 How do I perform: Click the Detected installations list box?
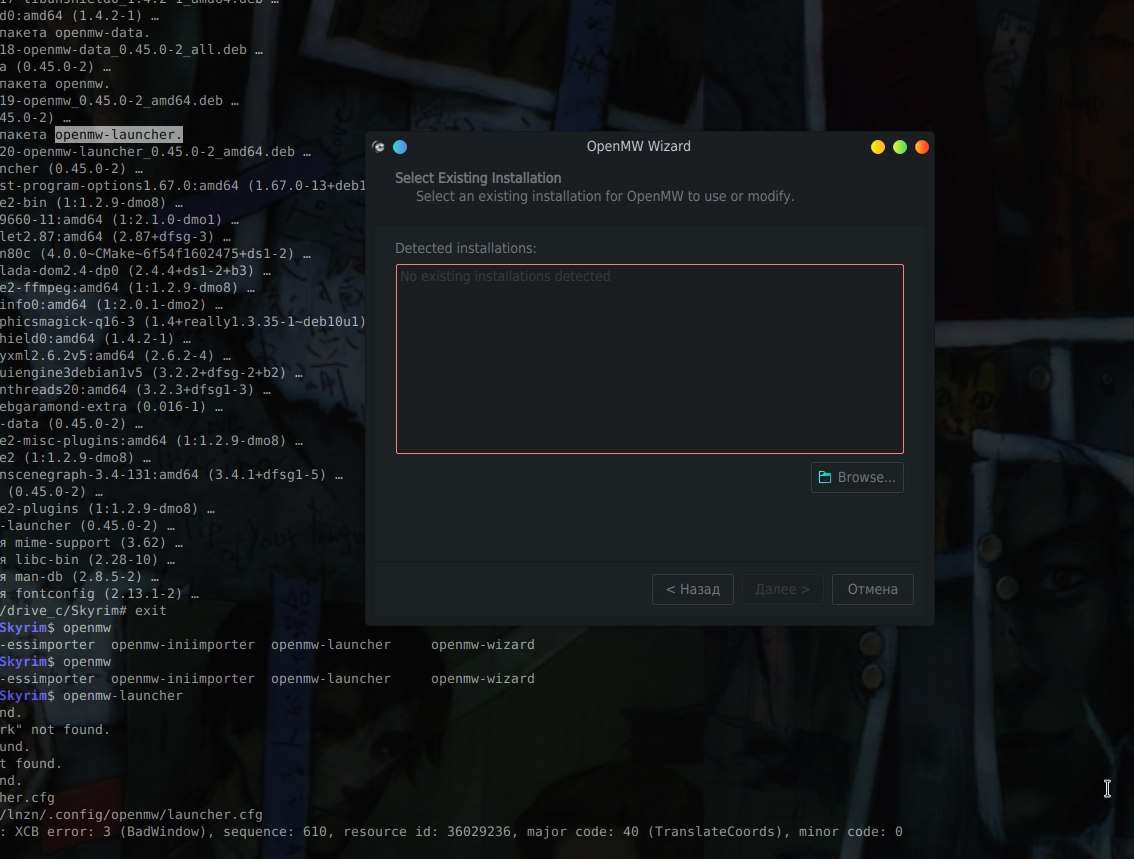point(649,359)
